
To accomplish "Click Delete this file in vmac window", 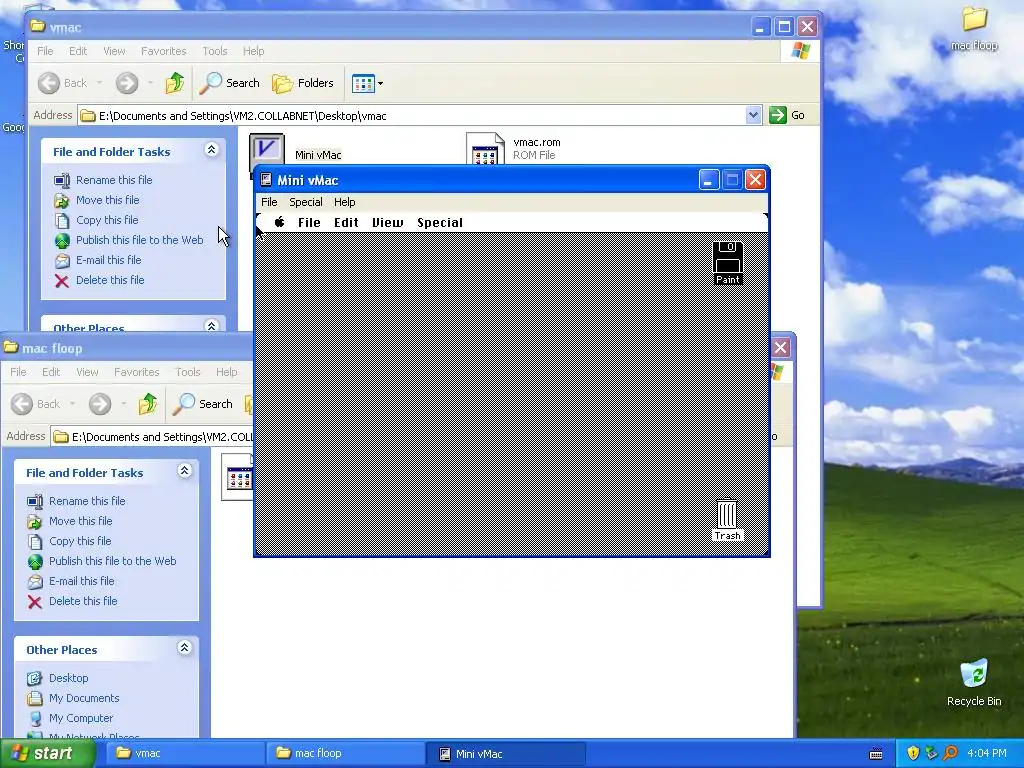I will (x=110, y=280).
